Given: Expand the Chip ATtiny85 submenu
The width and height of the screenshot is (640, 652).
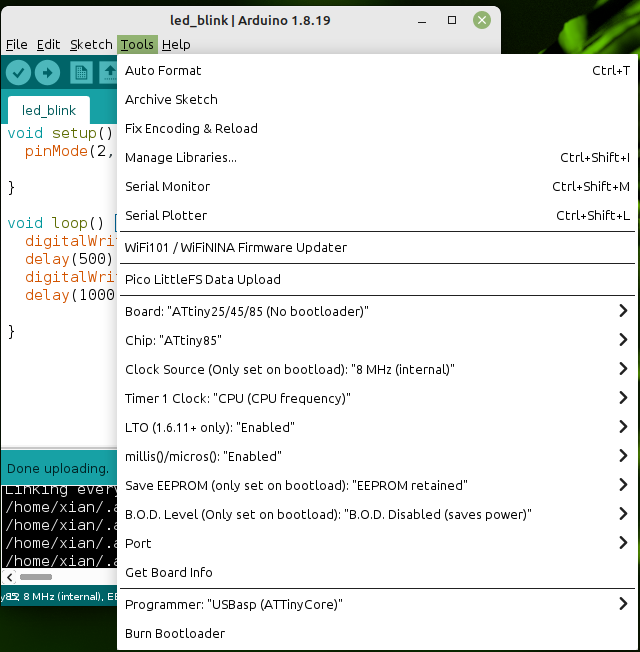Looking at the screenshot, I should coord(377,341).
